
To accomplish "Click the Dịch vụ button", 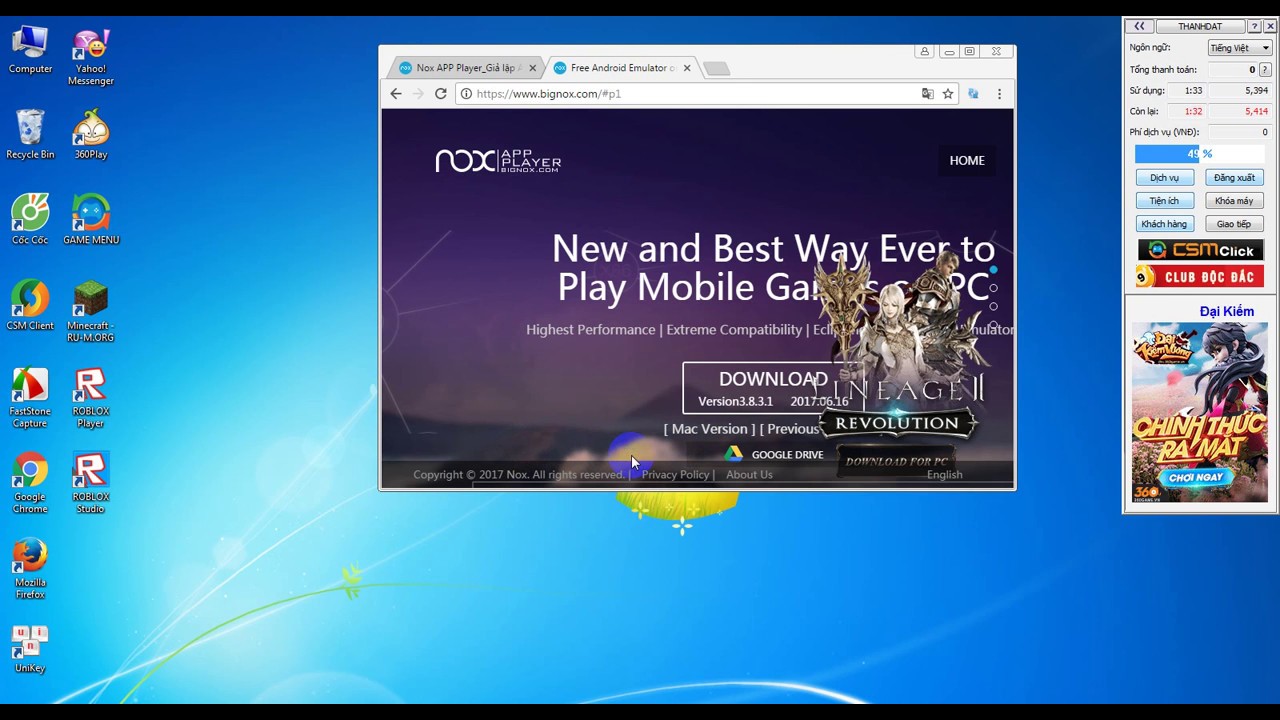I will point(1164,178).
